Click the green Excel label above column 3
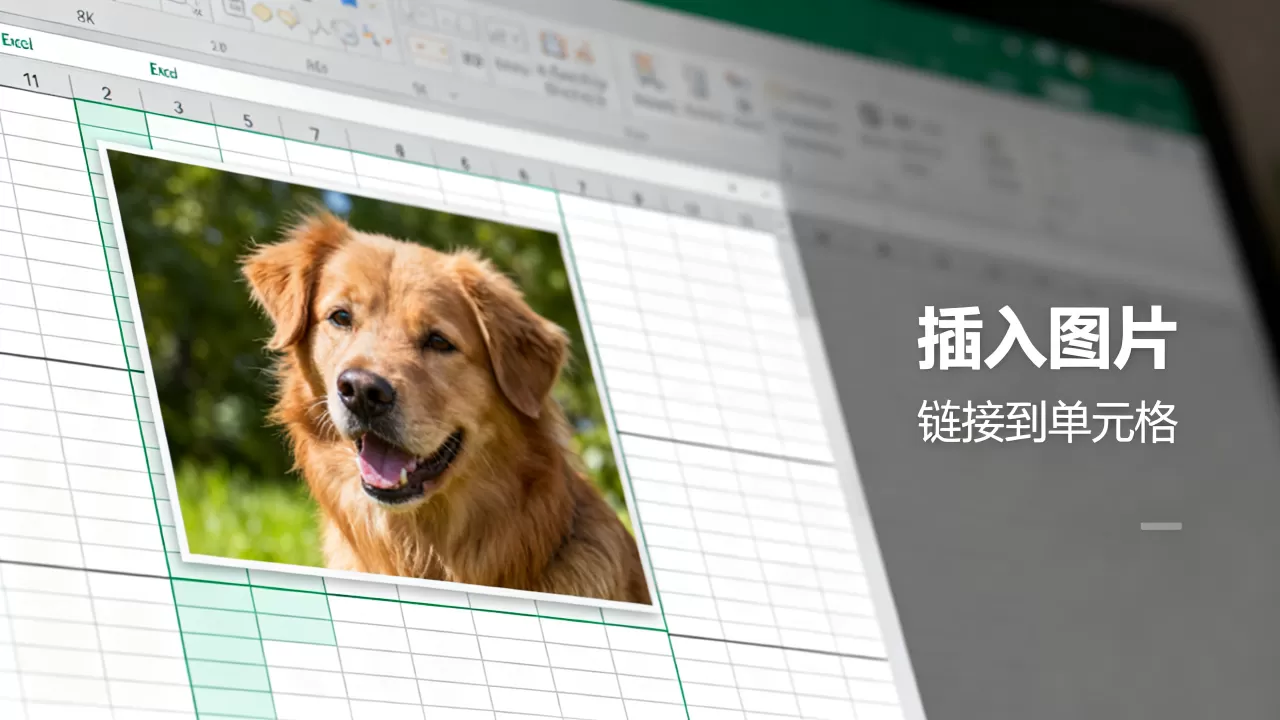 click(163, 70)
